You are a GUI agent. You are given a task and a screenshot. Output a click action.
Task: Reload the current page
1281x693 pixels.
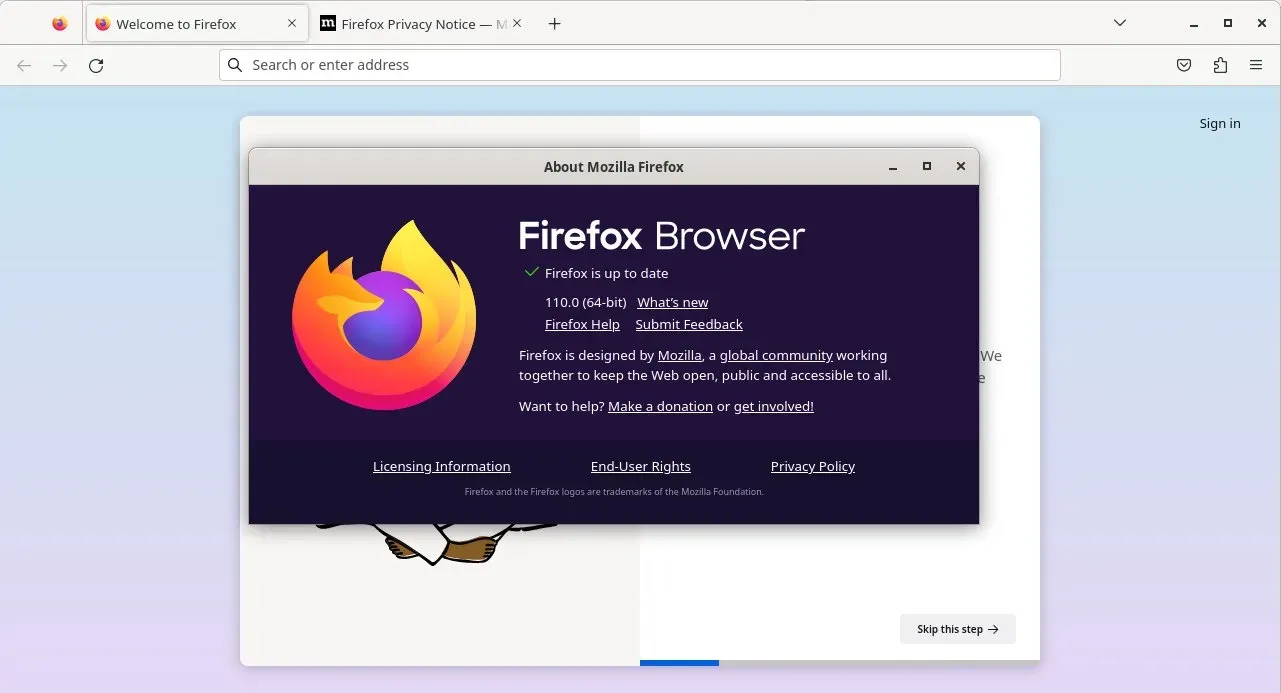[96, 65]
